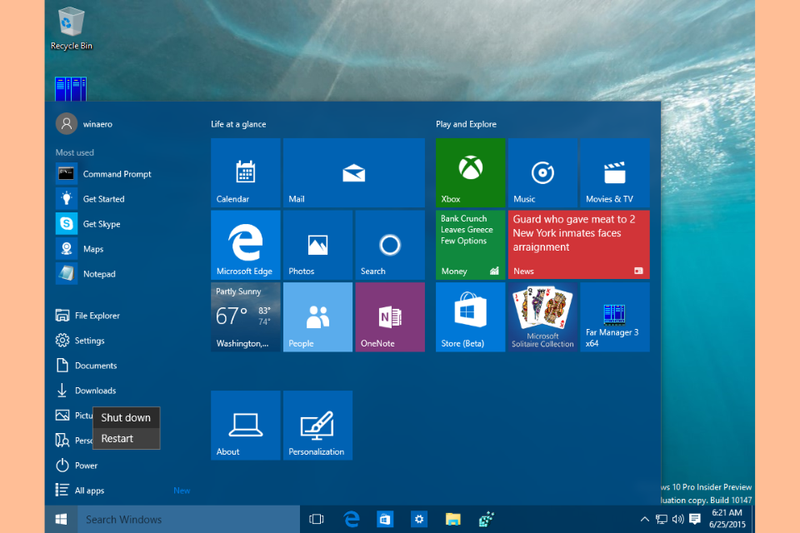Click the Recycle Bin desktop icon
800x533 pixels.
[x=71, y=29]
